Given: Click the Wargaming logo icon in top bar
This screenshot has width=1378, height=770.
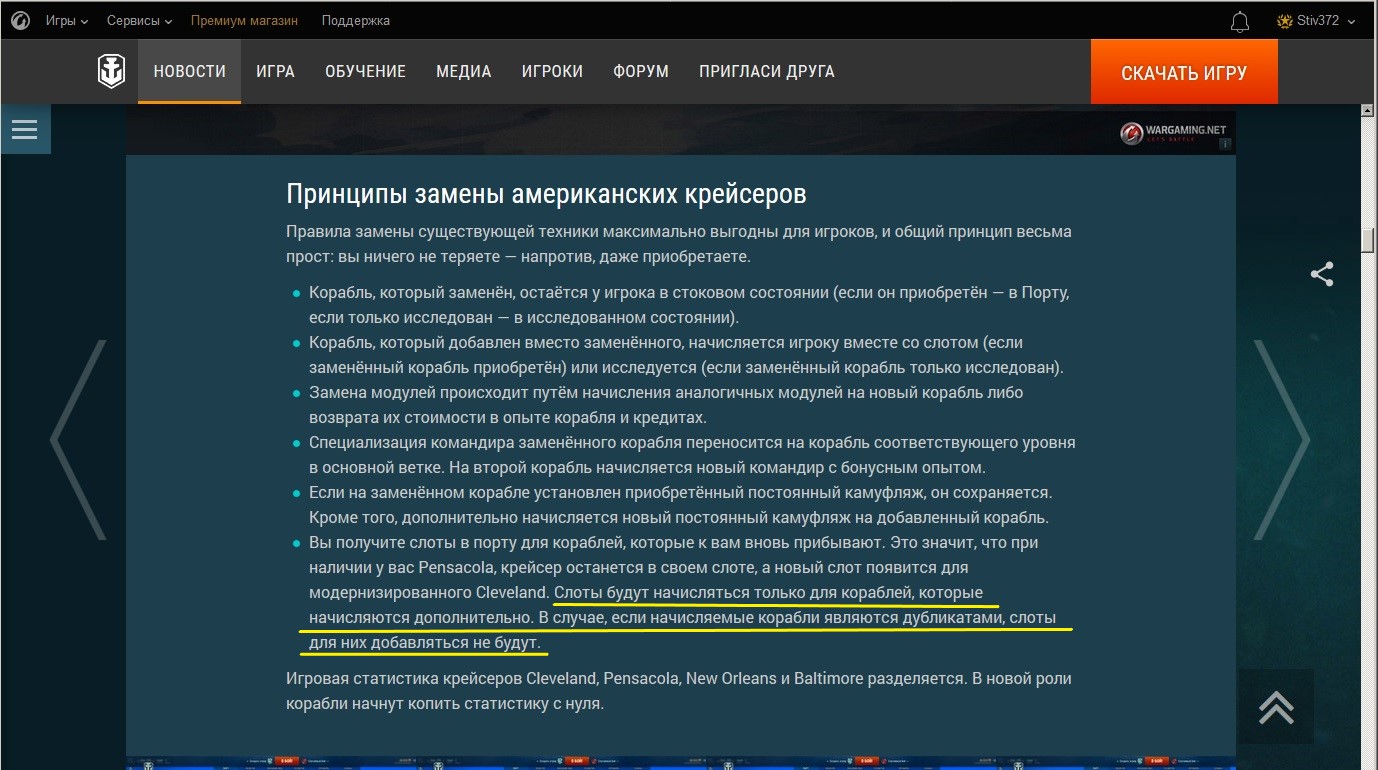Looking at the screenshot, I should (20, 20).
